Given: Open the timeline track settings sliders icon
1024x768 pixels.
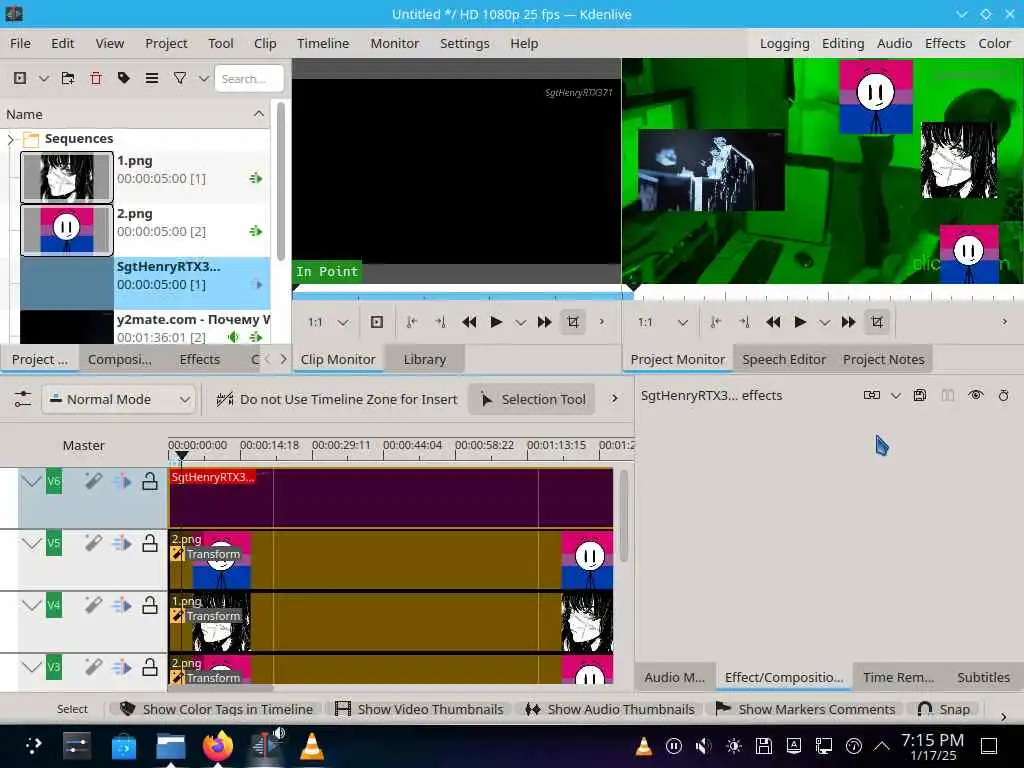Looking at the screenshot, I should 23,399.
